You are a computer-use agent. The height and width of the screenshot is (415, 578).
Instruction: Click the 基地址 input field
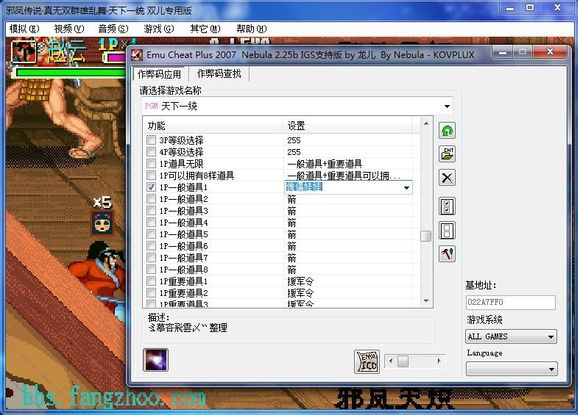[511, 302]
